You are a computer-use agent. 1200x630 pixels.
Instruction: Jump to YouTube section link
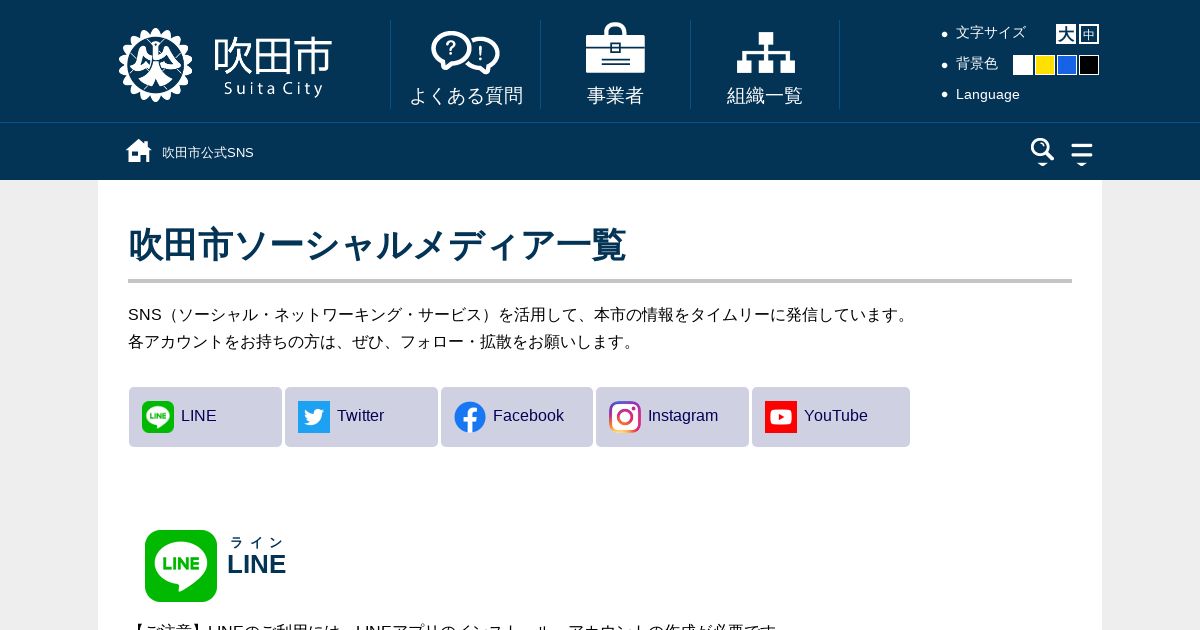[831, 417]
